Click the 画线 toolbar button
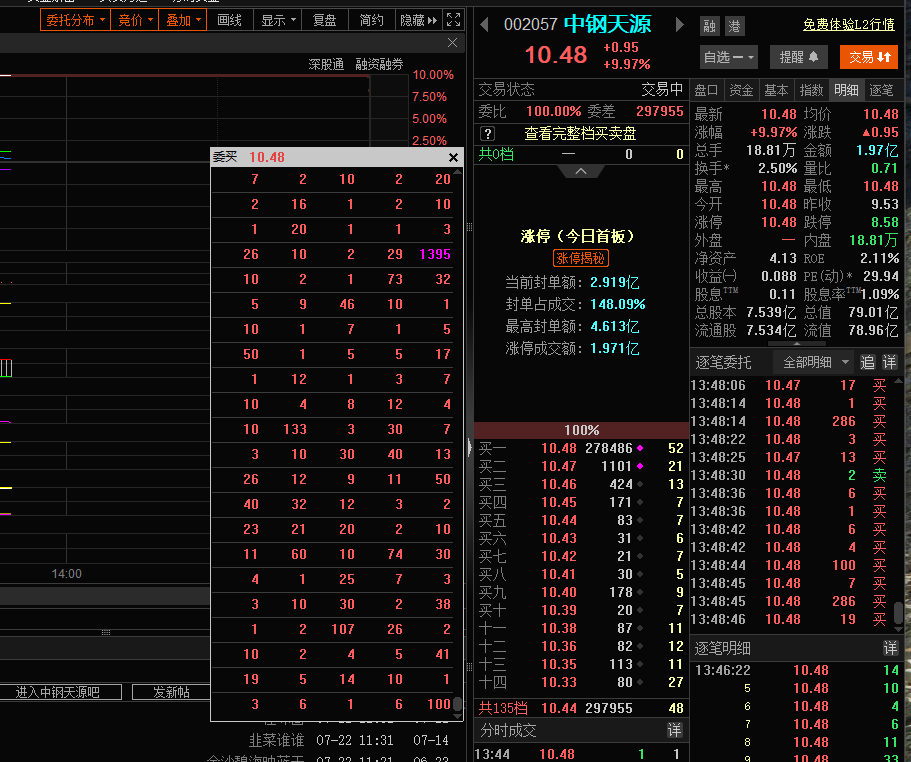Screen dimensions: 911x762 [x=229, y=20]
